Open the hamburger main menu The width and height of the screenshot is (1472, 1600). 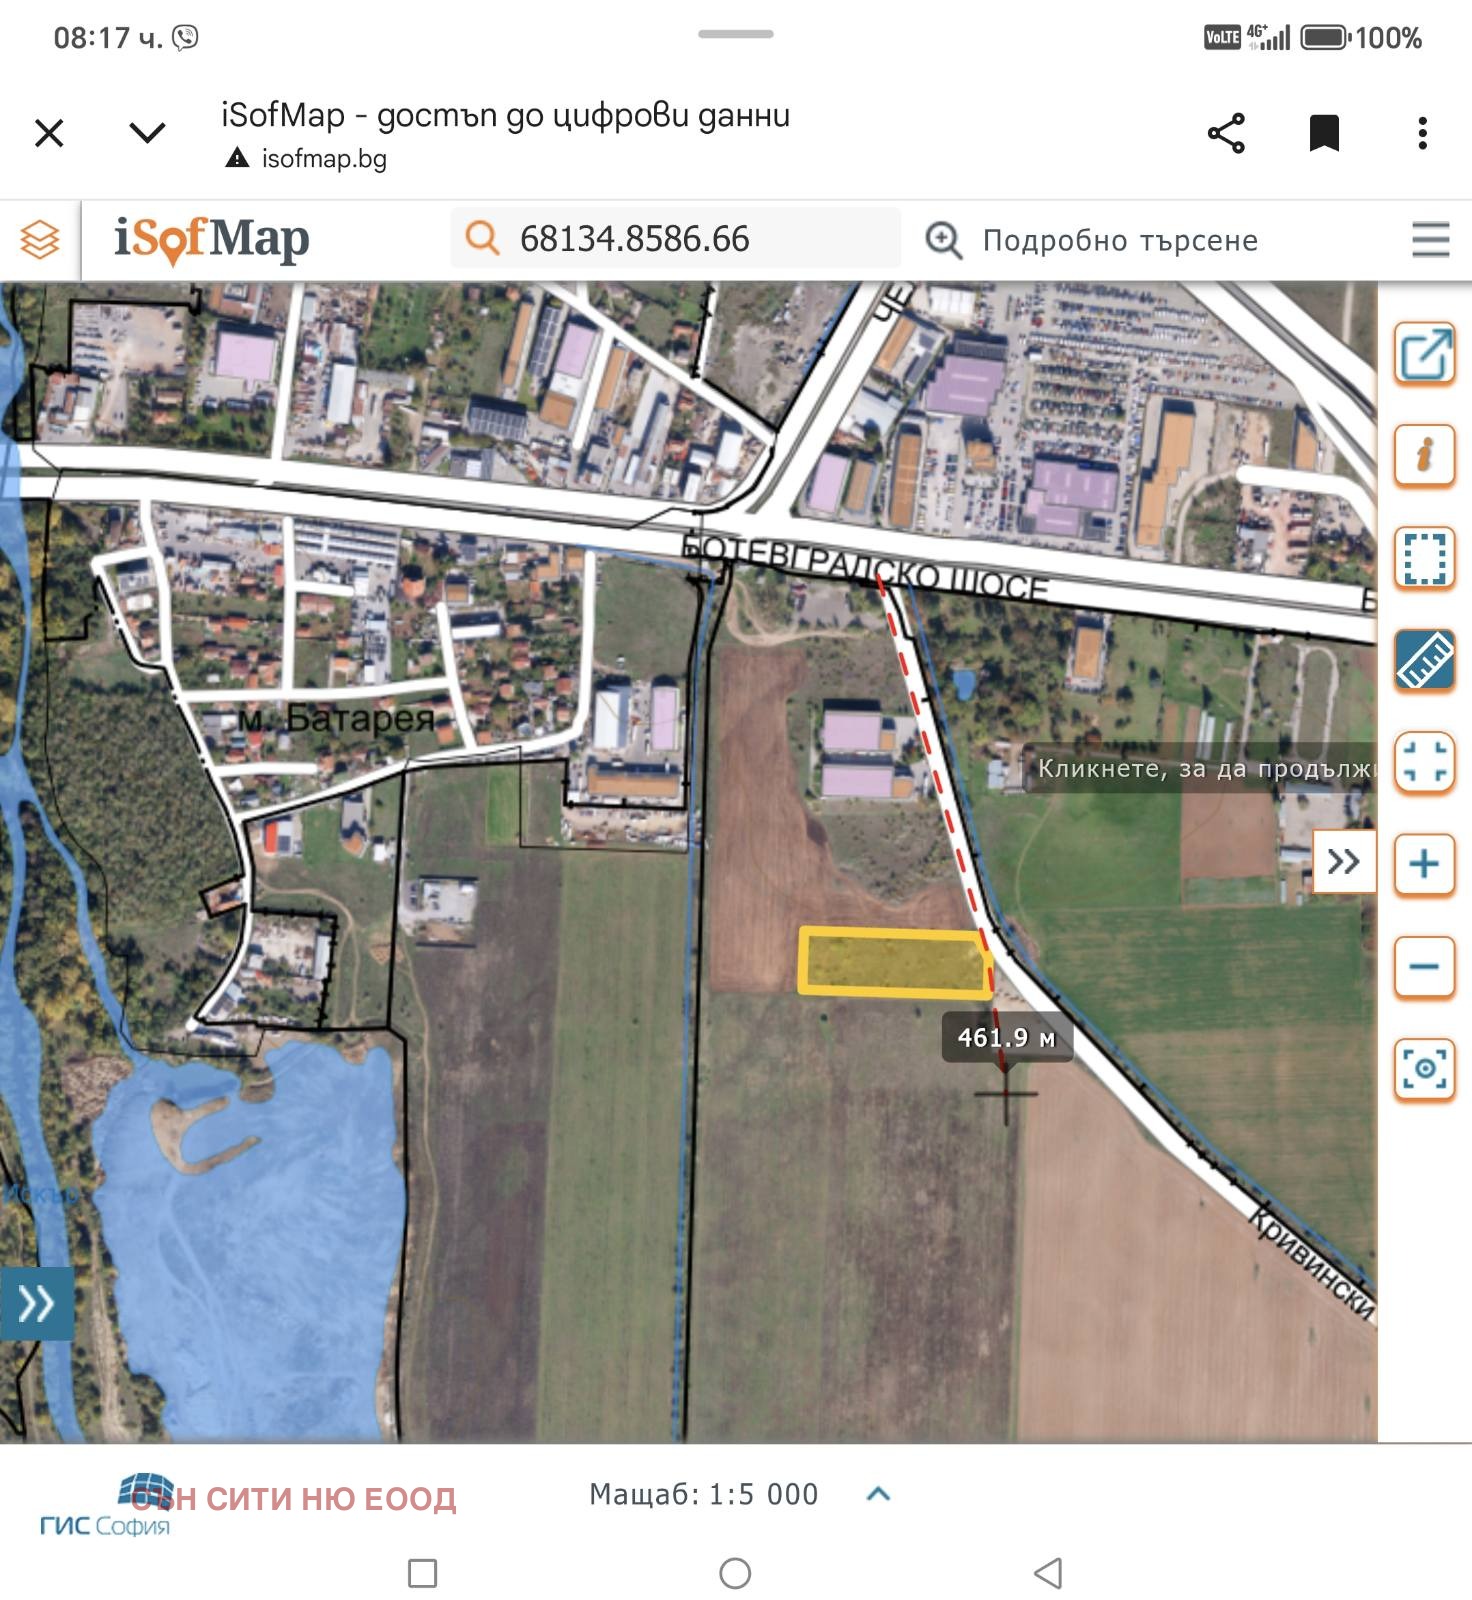point(1430,240)
